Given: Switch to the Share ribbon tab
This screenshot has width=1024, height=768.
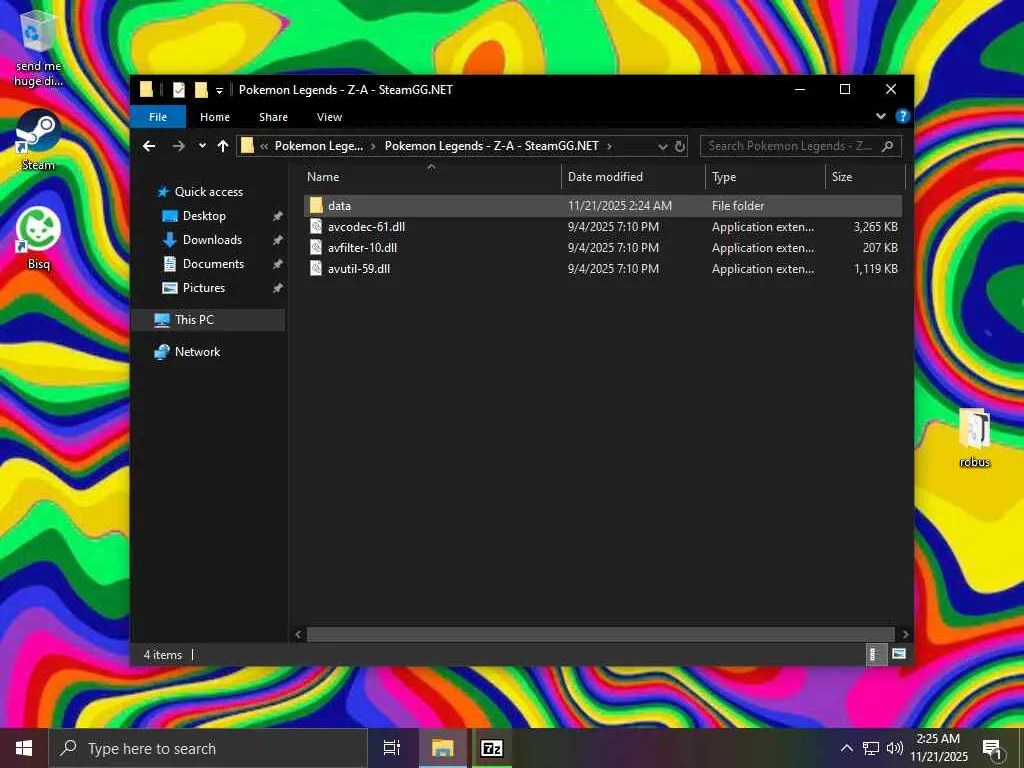Looking at the screenshot, I should [273, 117].
